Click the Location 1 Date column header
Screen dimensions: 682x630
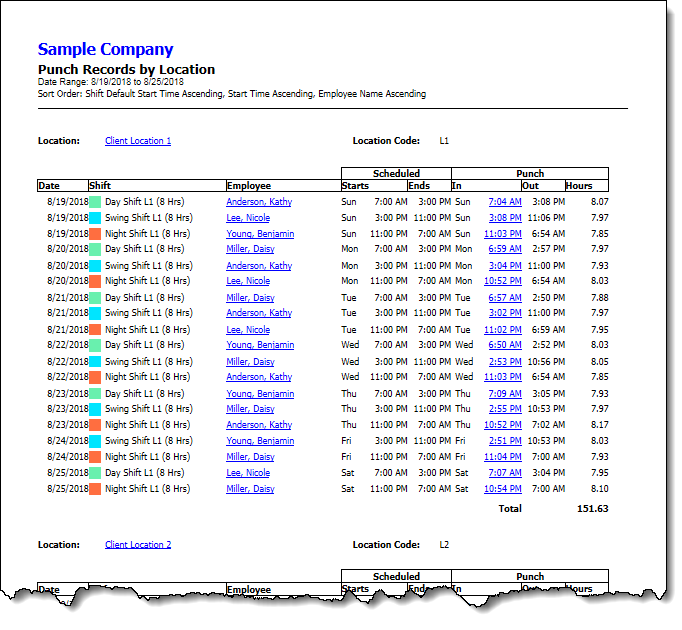[x=63, y=185]
